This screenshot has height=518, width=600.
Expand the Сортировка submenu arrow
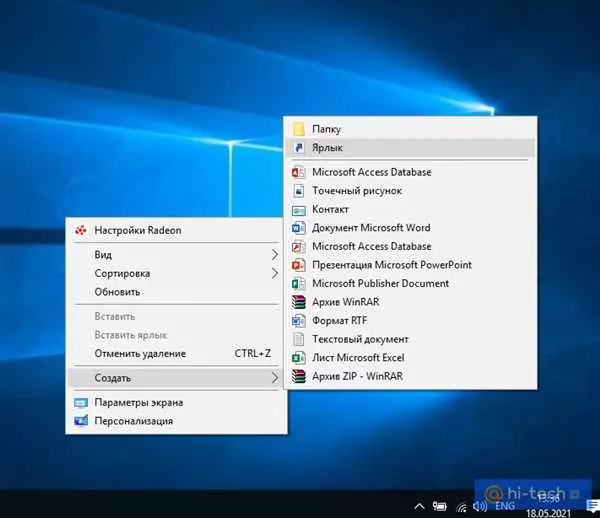[274, 273]
